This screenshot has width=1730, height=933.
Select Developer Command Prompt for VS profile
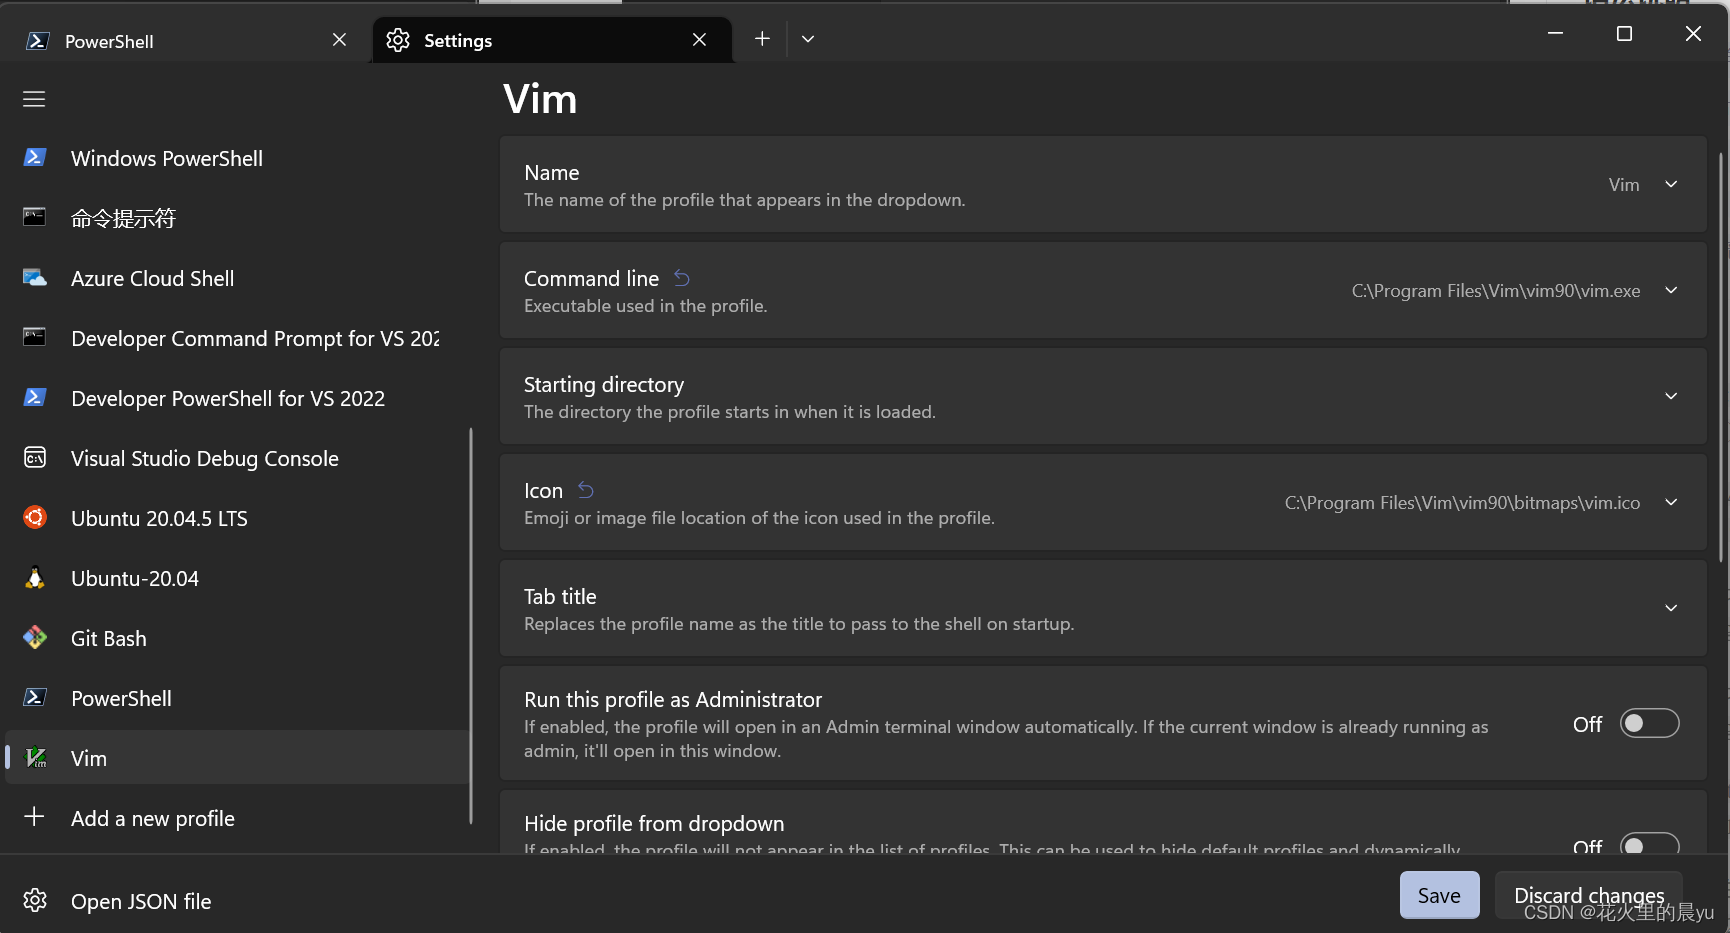238,338
